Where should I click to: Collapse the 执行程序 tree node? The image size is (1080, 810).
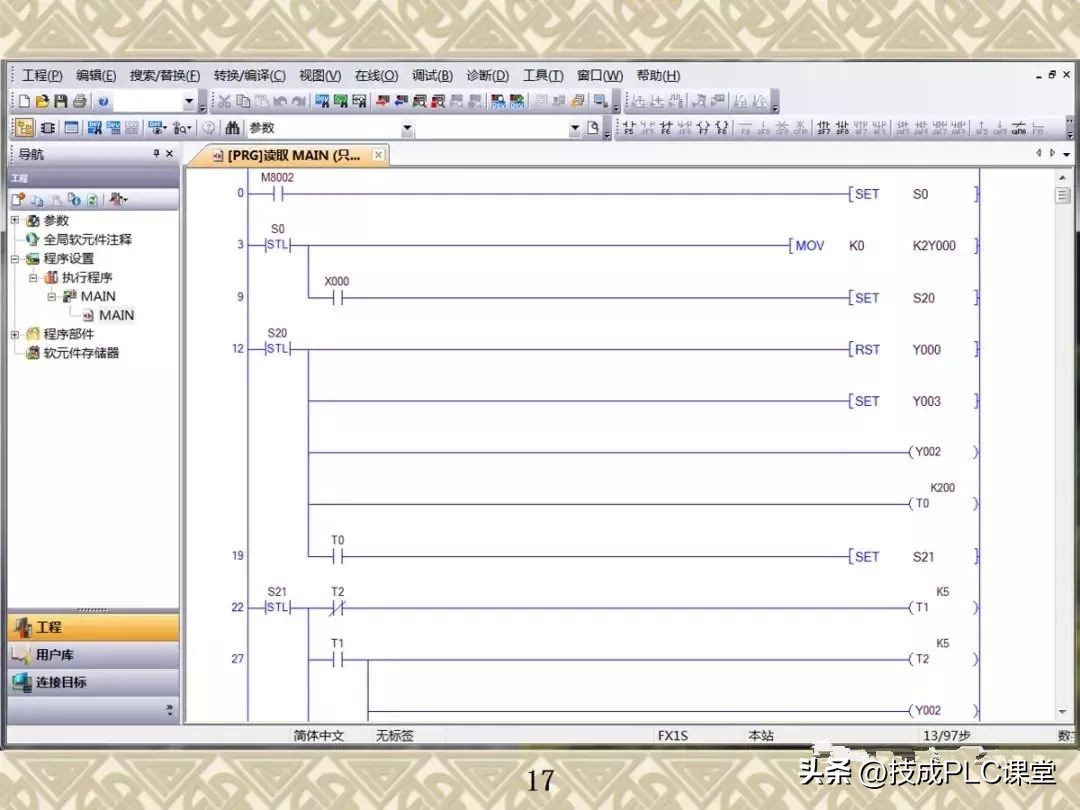click(32, 277)
